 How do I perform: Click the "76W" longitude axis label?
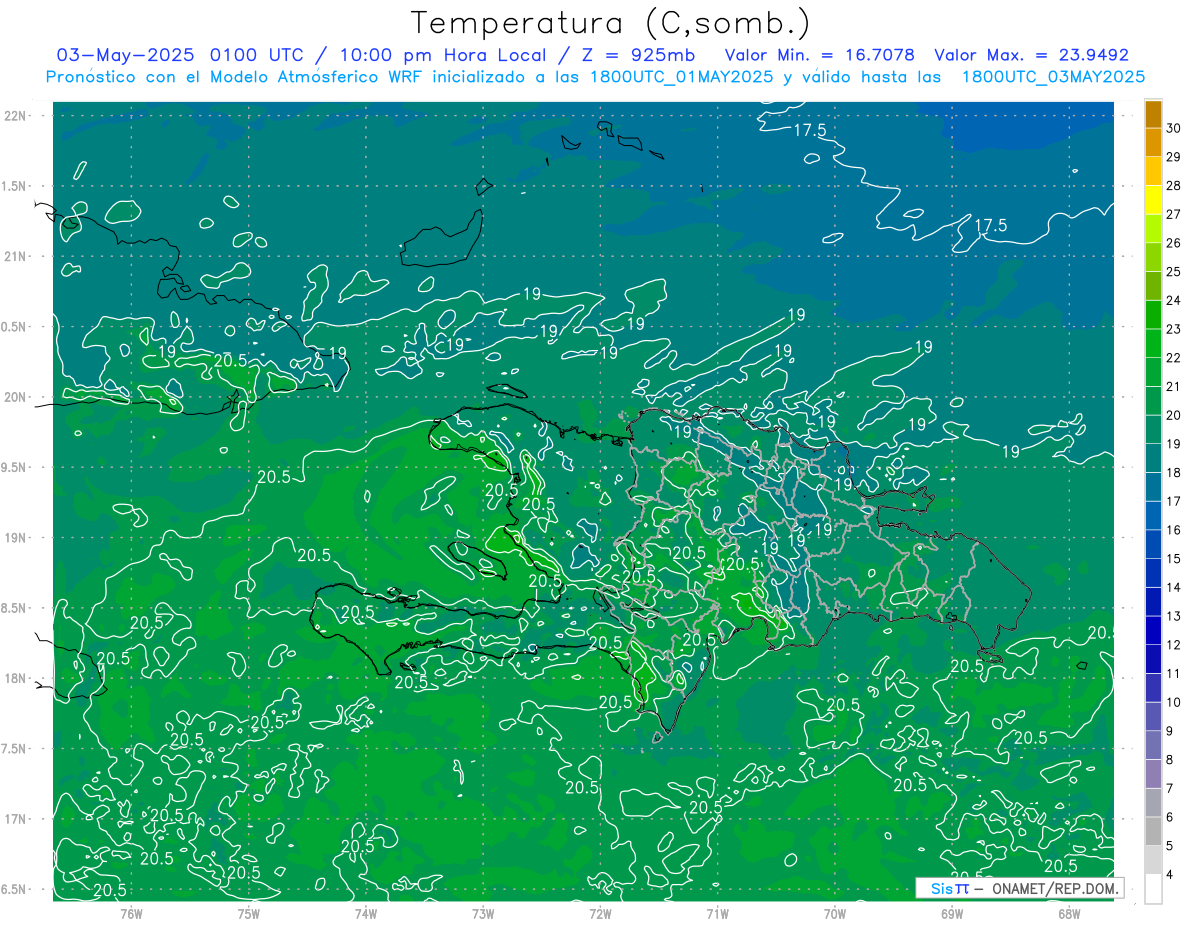pos(131,913)
